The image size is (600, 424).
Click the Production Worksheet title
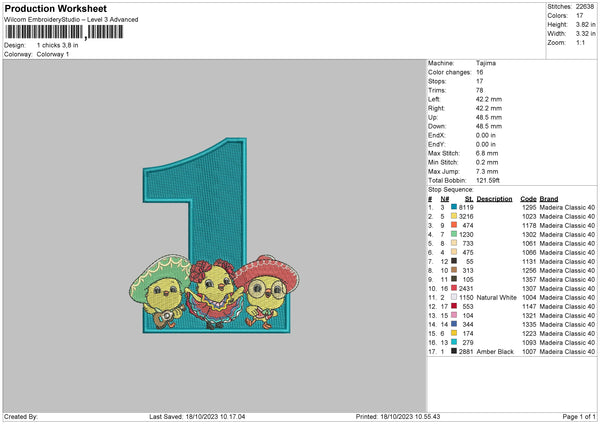click(x=56, y=9)
